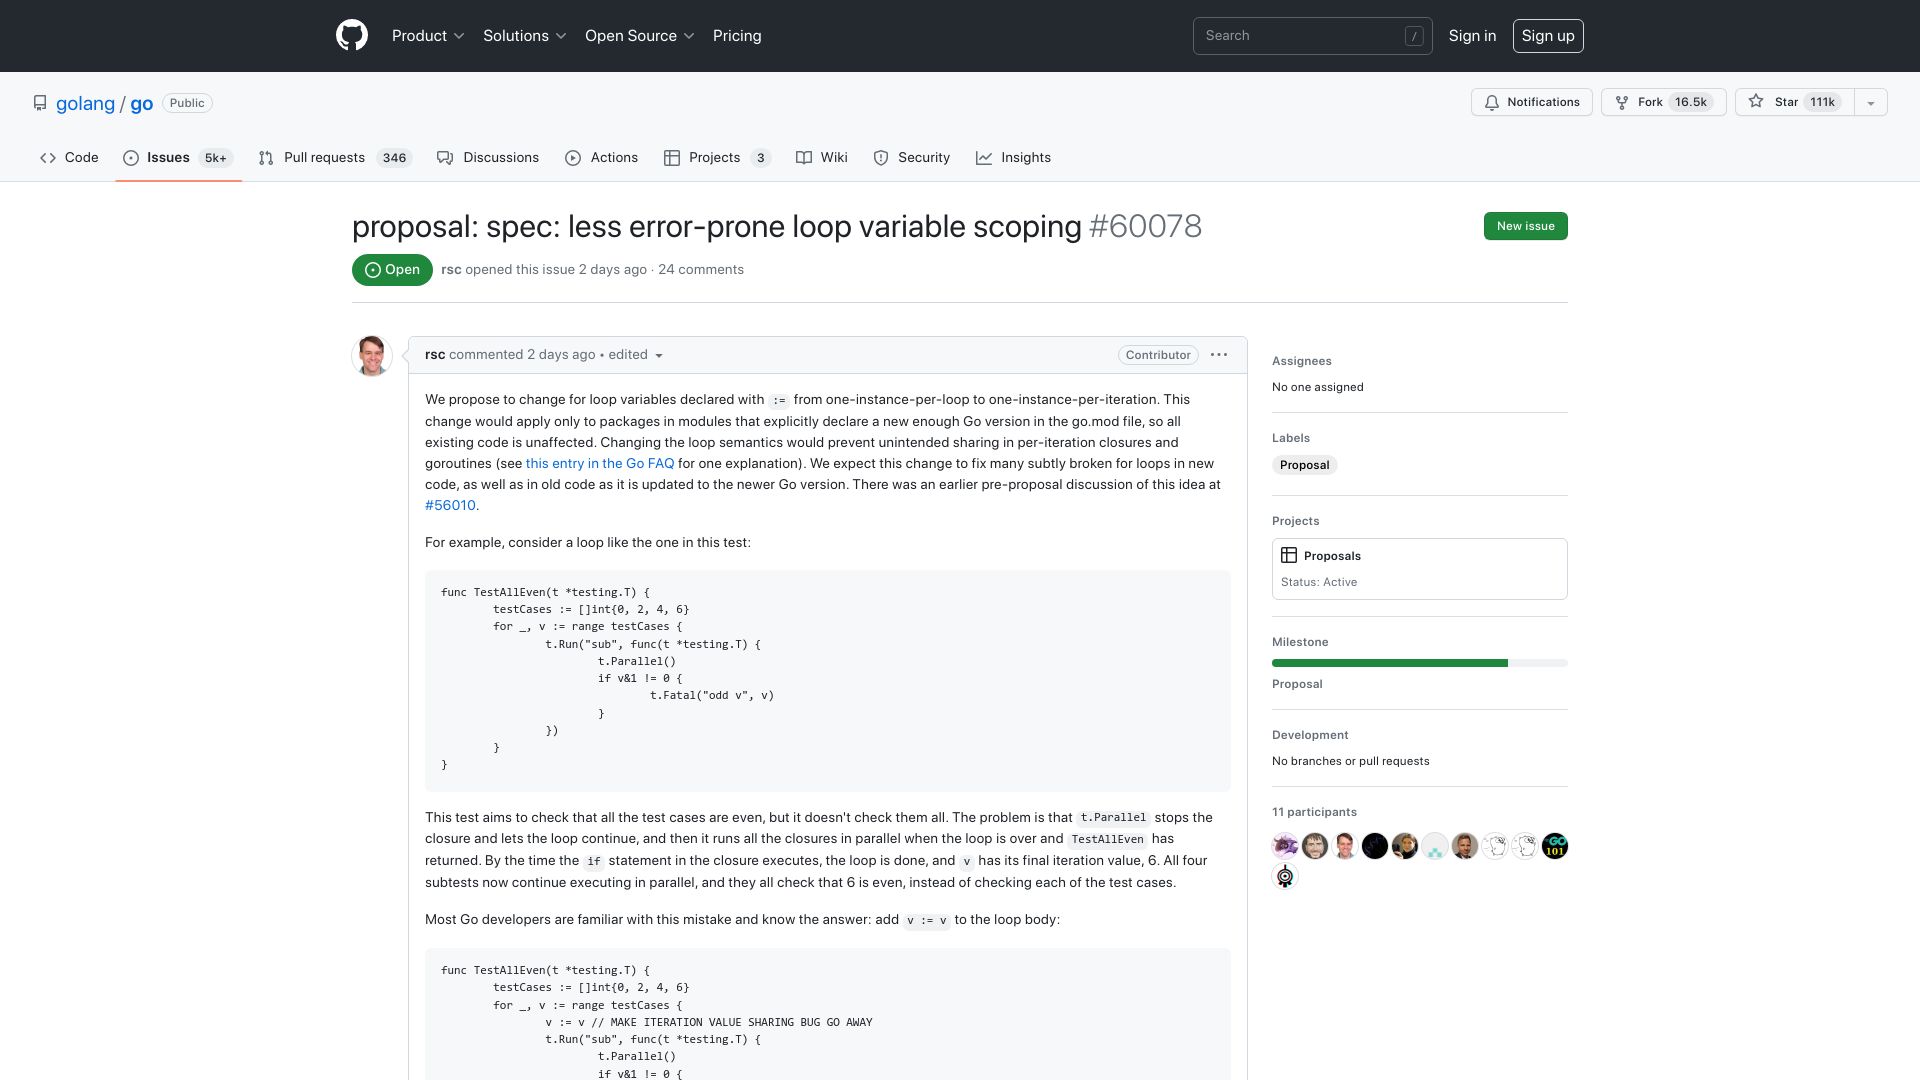Click the New issue button
Image resolution: width=1920 pixels, height=1080 pixels.
(1525, 226)
